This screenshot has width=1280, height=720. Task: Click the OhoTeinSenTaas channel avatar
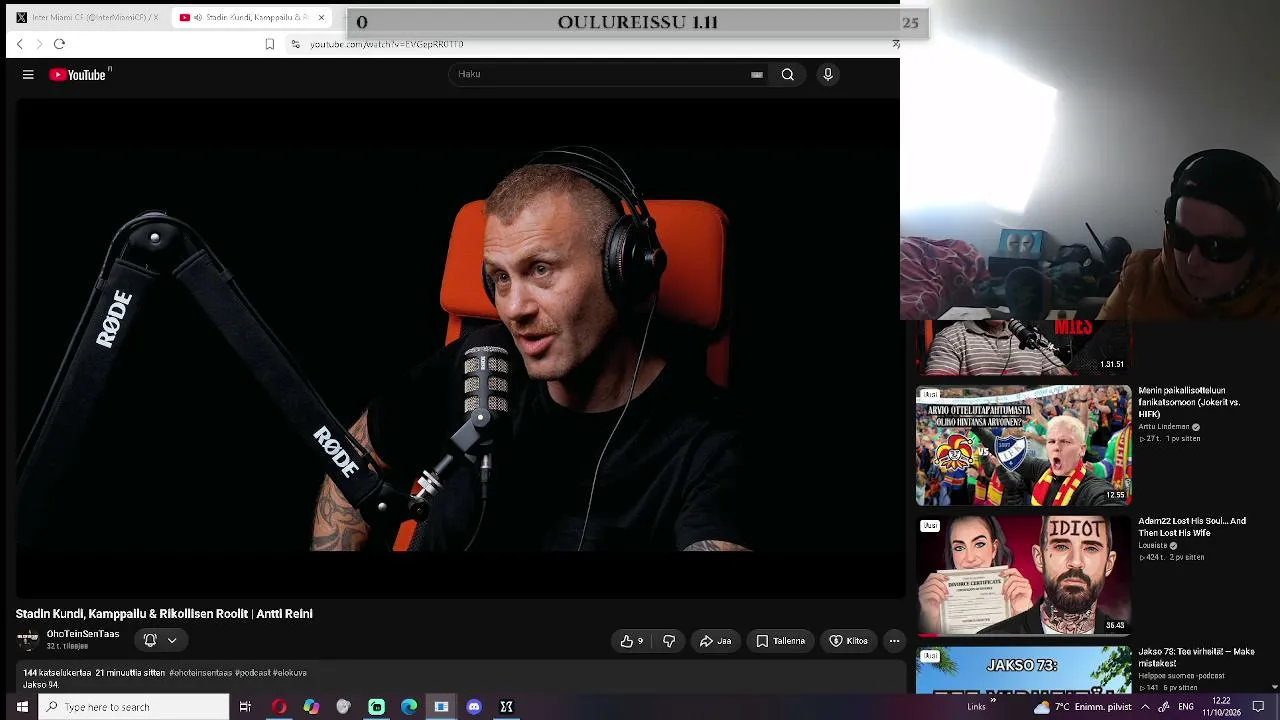pyautogui.click(x=28, y=639)
